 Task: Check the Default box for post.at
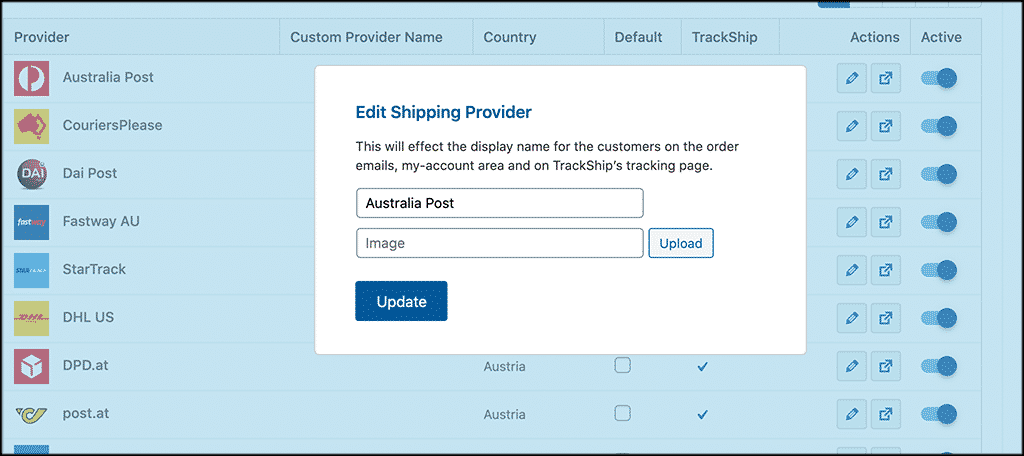[623, 413]
